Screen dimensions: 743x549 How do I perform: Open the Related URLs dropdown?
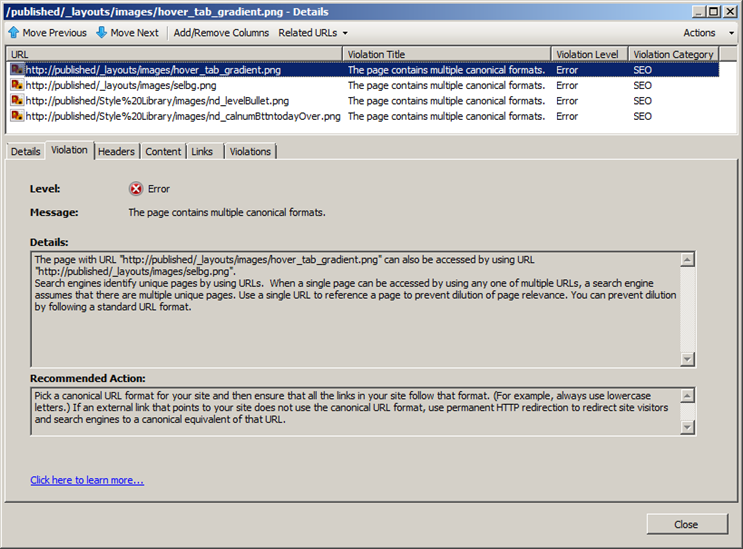click(313, 33)
